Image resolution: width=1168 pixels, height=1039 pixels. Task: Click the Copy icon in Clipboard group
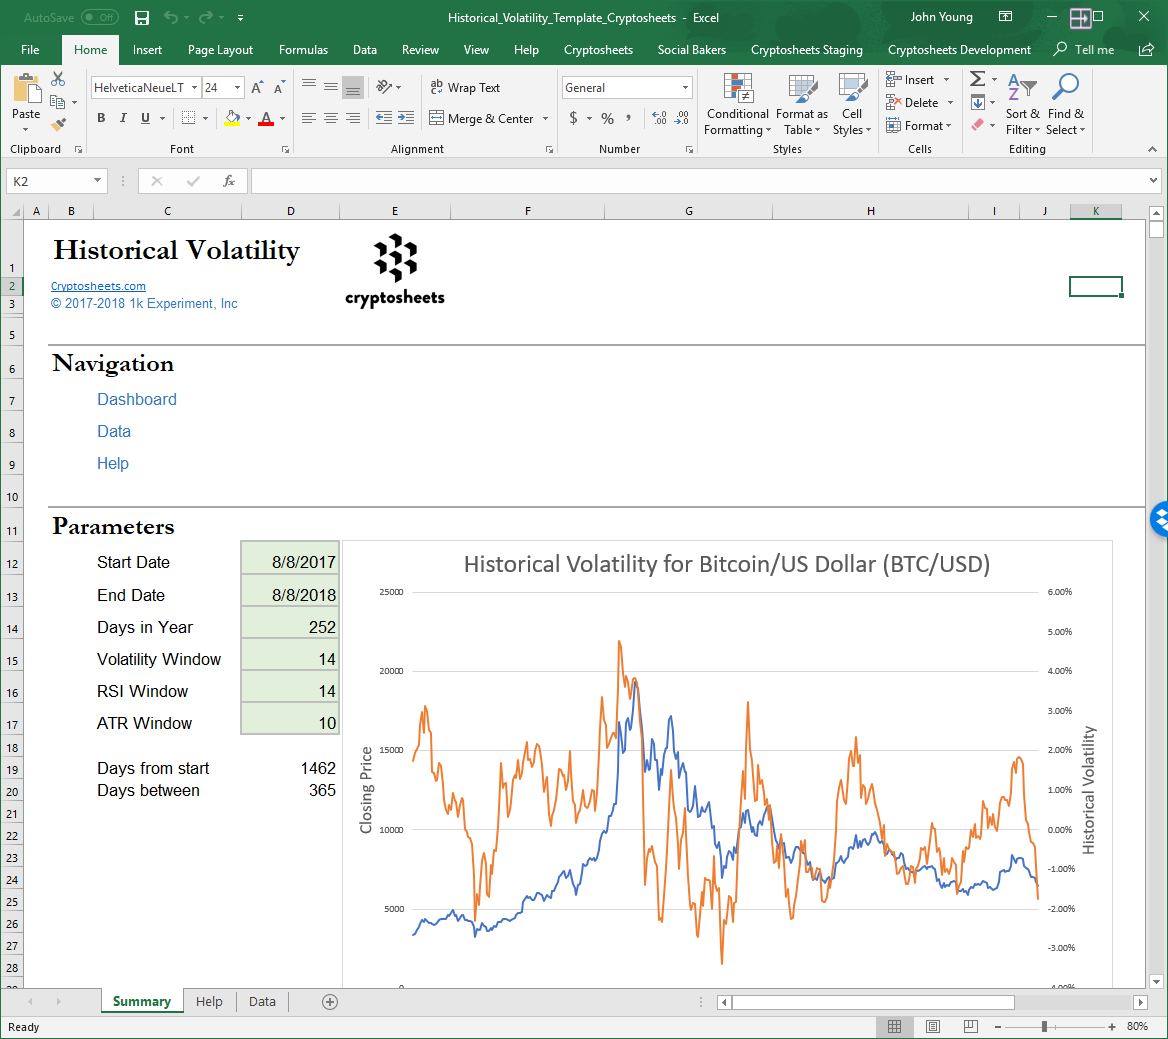(57, 102)
